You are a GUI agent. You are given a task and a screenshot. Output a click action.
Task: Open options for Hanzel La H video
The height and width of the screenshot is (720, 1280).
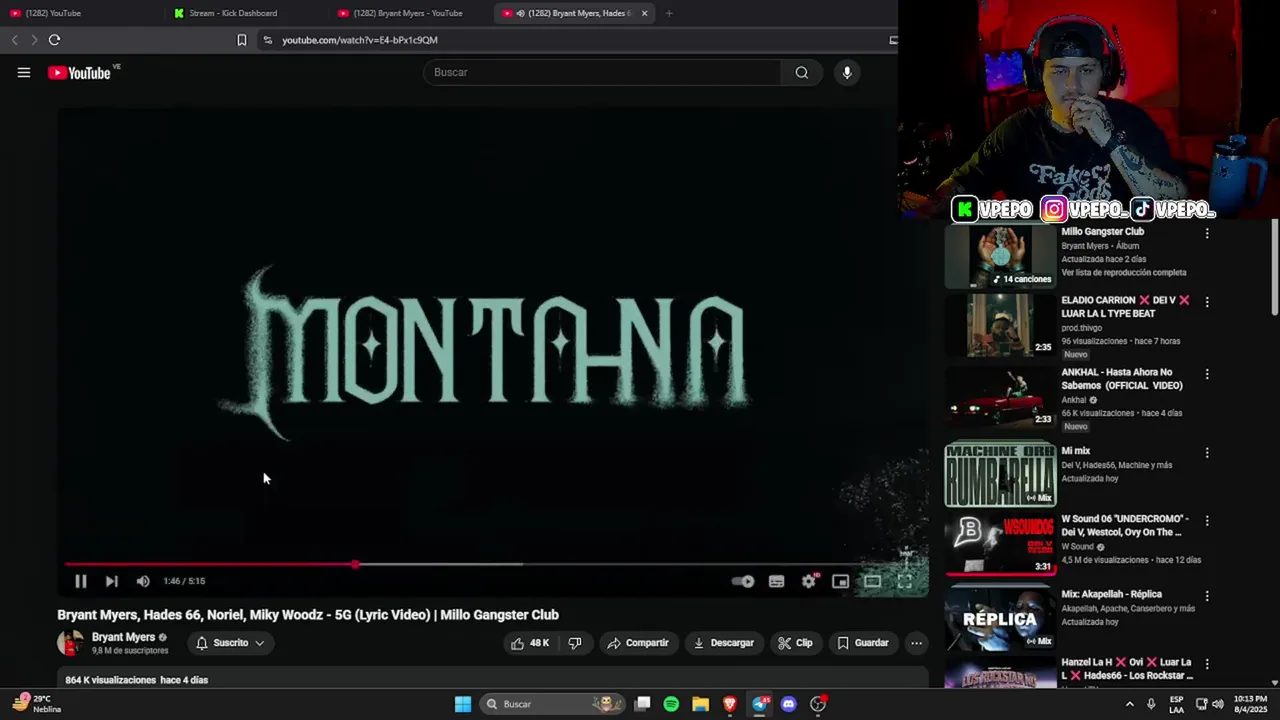click(1207, 664)
